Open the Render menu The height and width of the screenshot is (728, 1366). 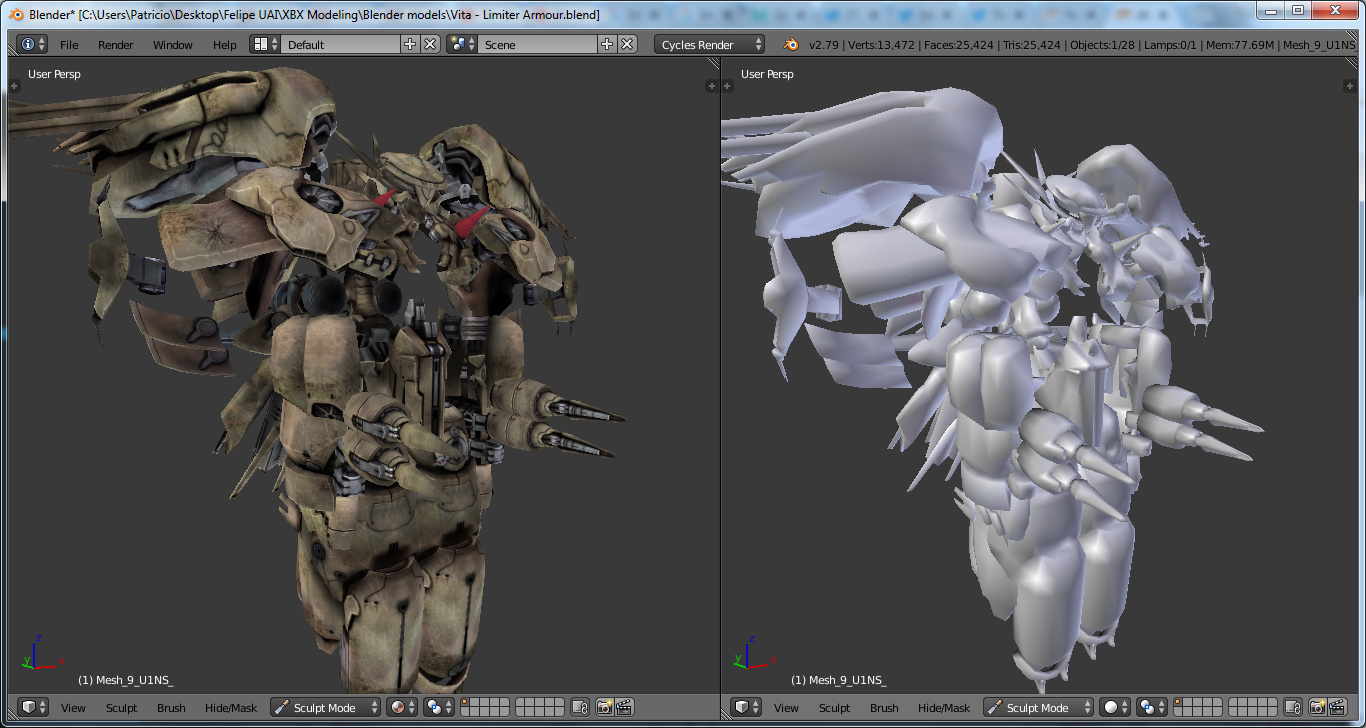coord(116,45)
